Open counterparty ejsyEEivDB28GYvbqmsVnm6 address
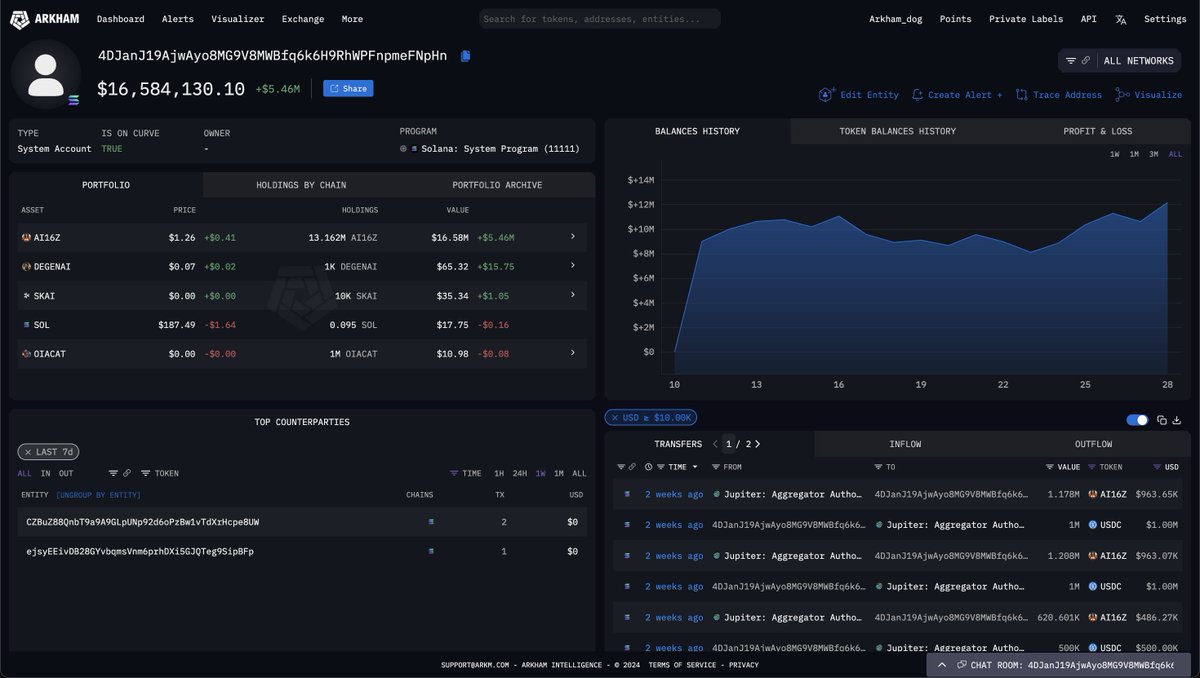The image size is (1200, 678). (x=140, y=551)
